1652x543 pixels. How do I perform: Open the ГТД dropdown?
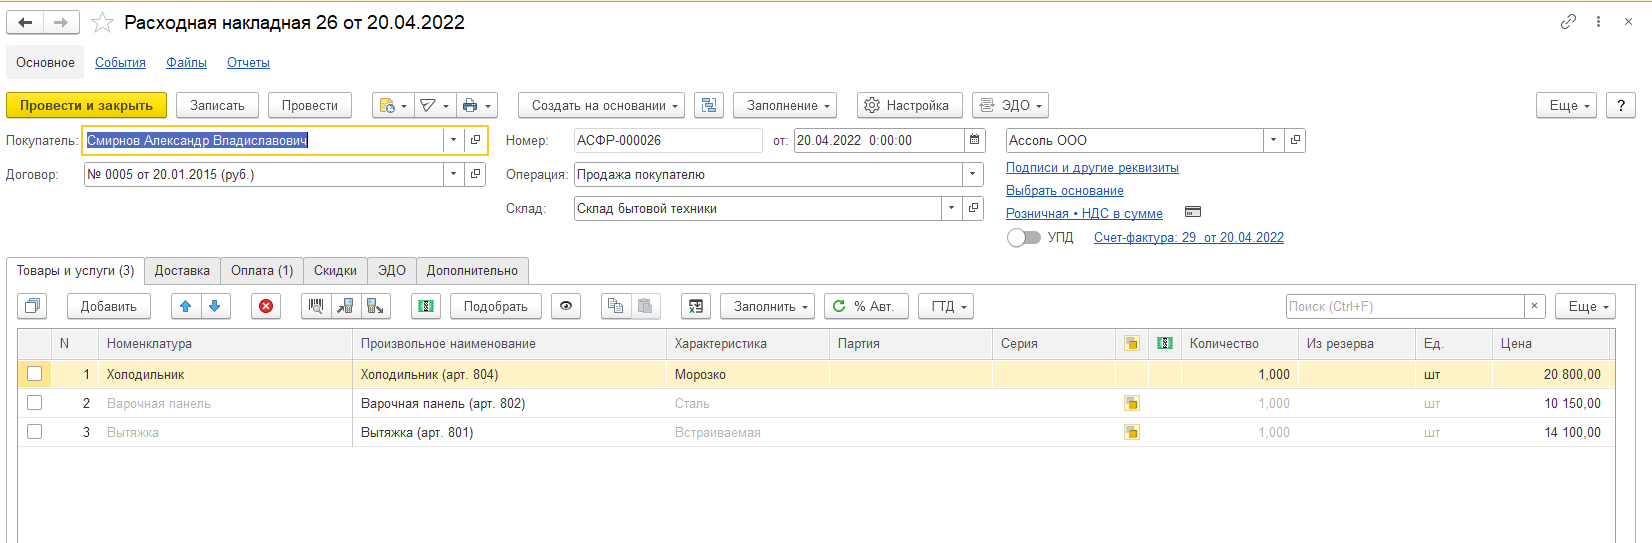[x=946, y=306]
